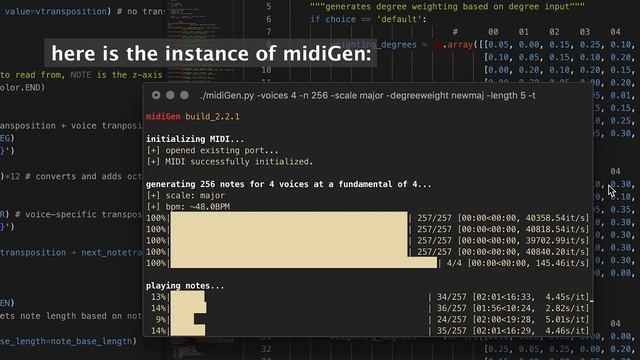
Task: Click 'ets note length based on not' comment
Action: pos(71,316)
